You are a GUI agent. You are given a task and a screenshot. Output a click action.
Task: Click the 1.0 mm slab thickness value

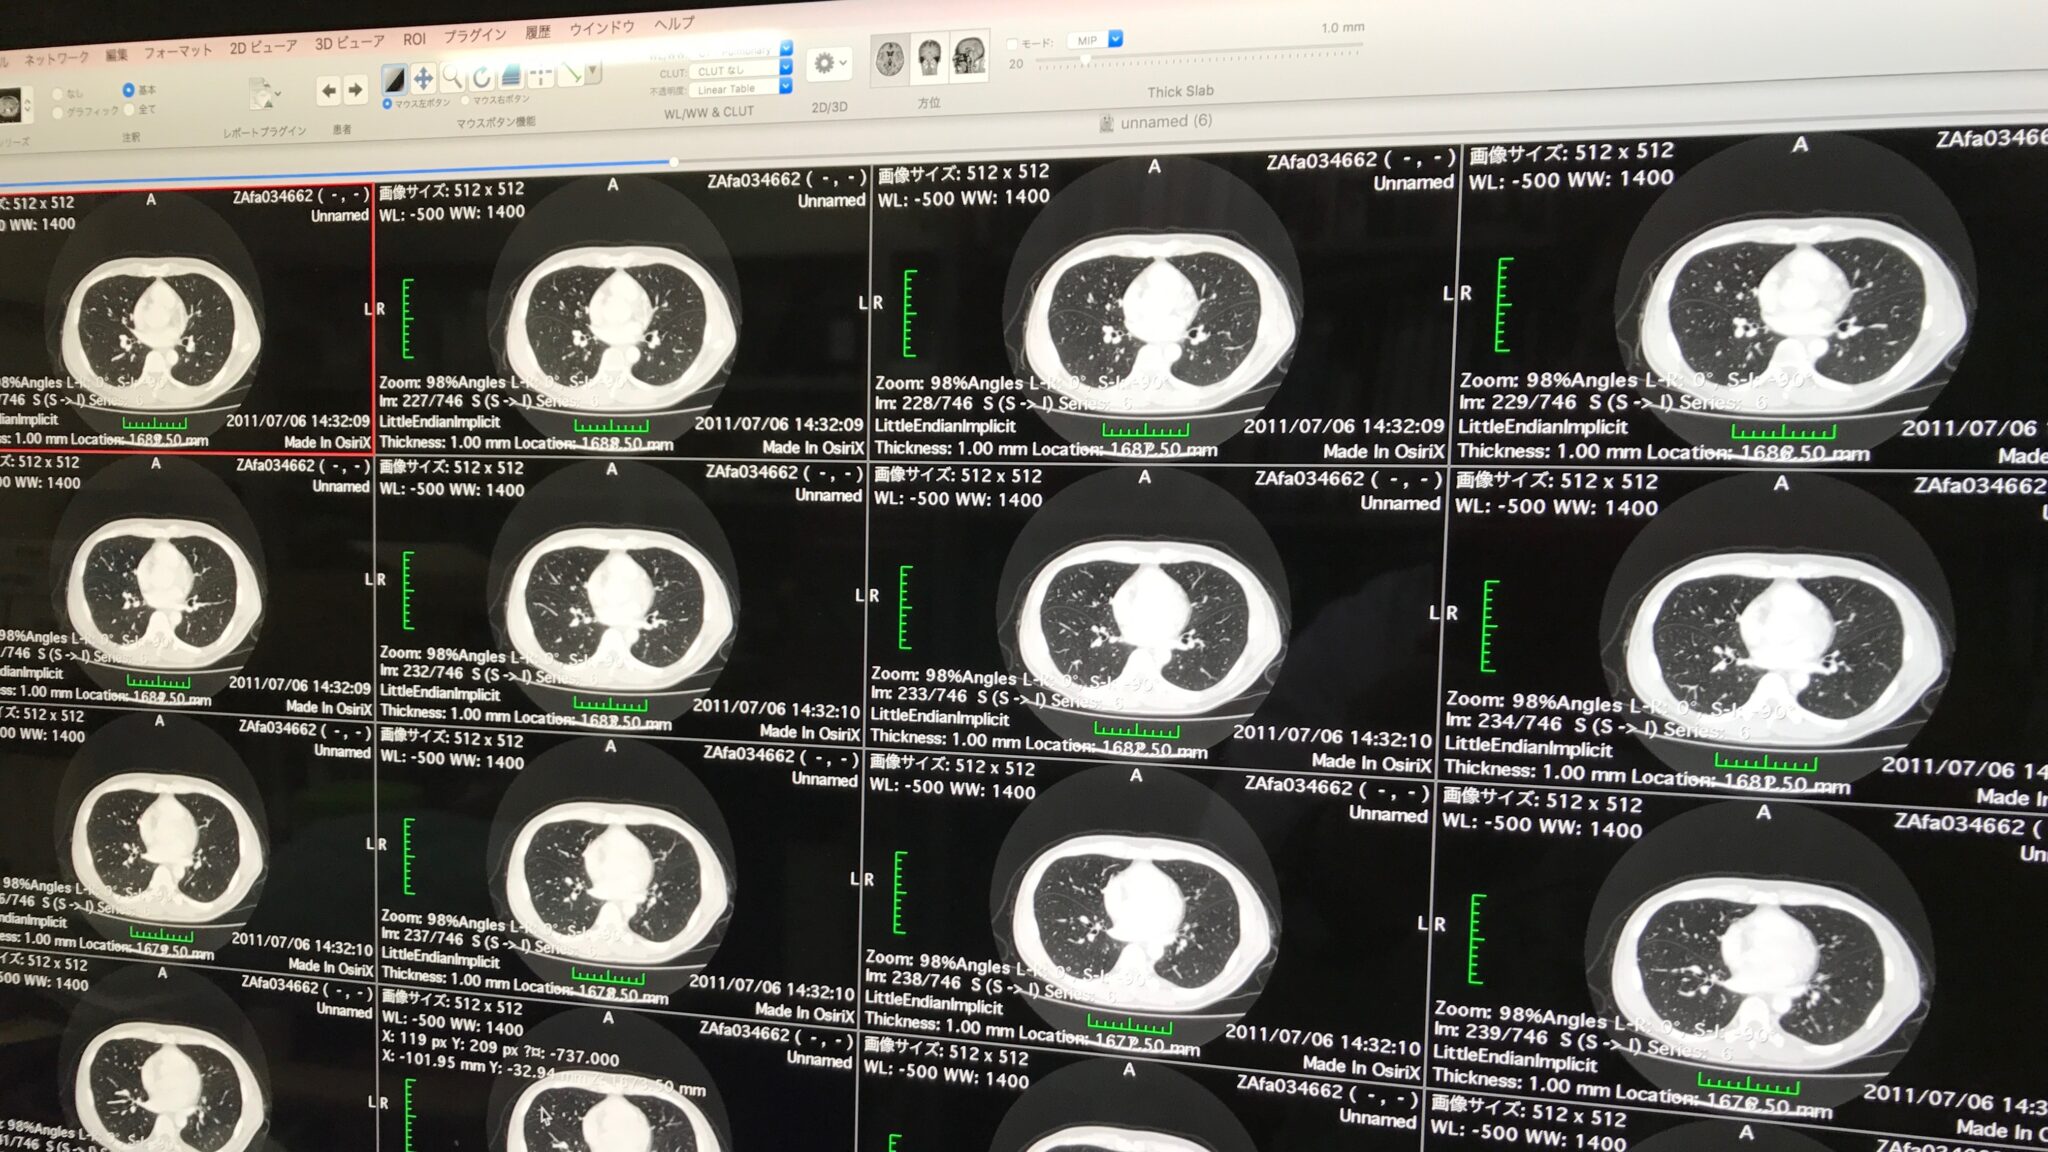pyautogui.click(x=1342, y=27)
